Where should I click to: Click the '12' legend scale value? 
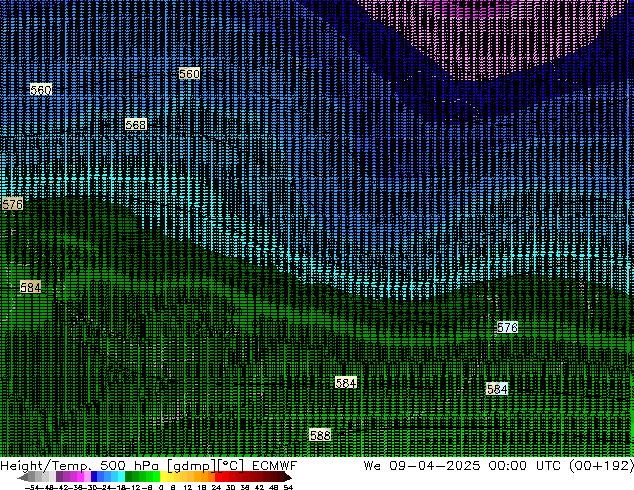point(188,487)
